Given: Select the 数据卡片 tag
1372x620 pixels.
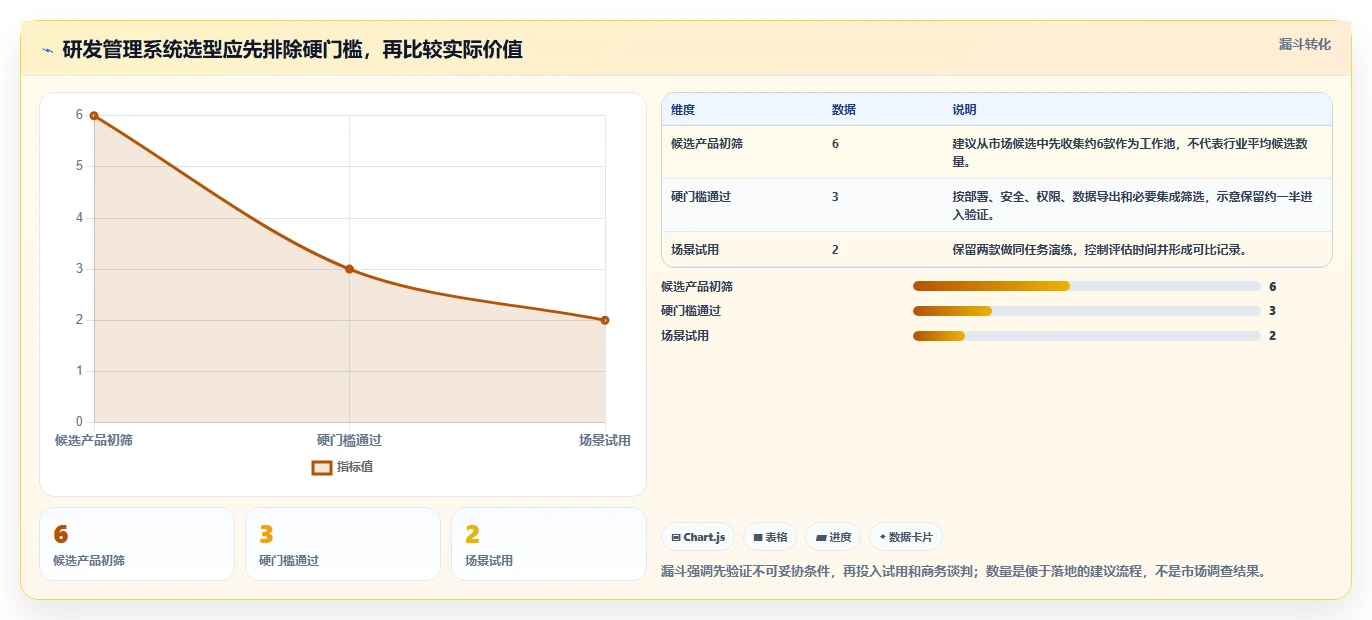Looking at the screenshot, I should click(x=906, y=537).
